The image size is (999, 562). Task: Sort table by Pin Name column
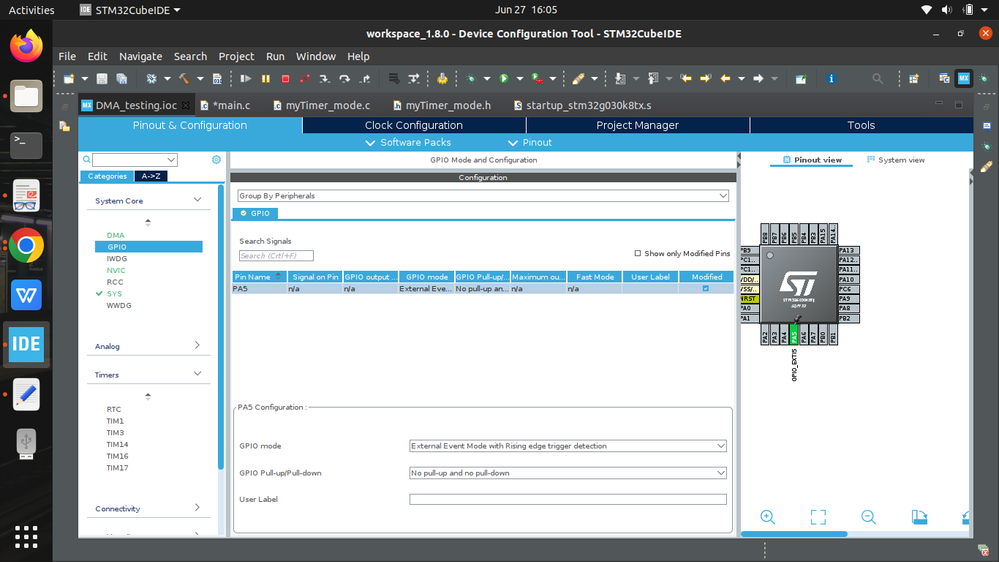pos(259,277)
